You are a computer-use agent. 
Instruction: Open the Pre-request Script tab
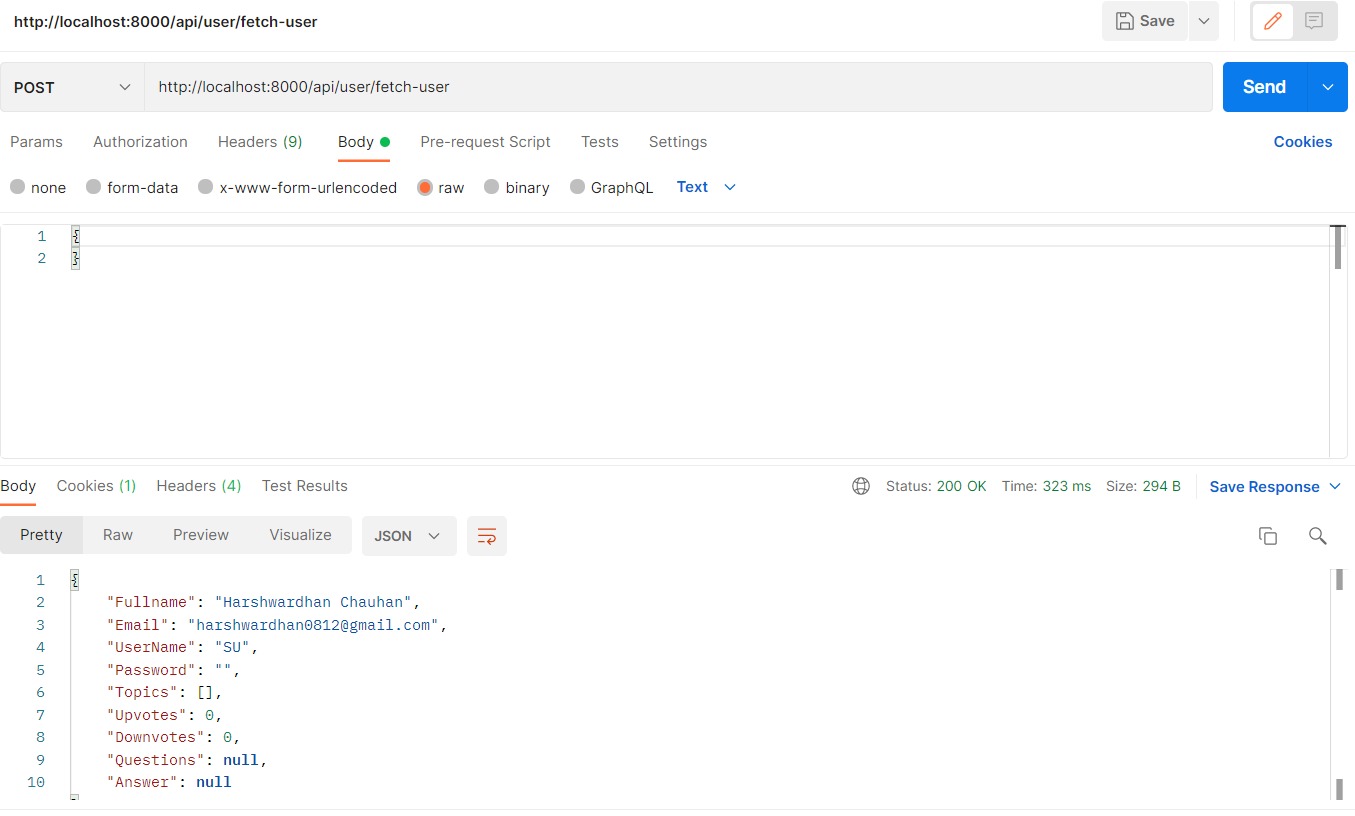pyautogui.click(x=485, y=142)
